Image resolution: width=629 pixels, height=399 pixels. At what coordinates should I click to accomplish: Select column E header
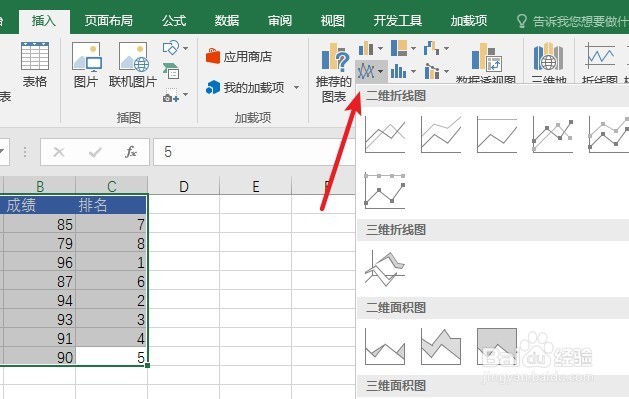point(256,186)
